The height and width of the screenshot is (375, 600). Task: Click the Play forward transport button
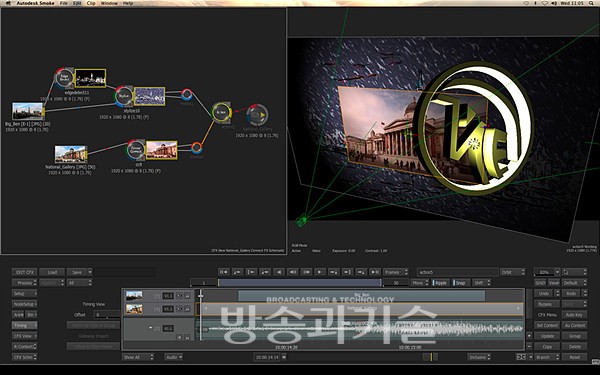(320, 272)
